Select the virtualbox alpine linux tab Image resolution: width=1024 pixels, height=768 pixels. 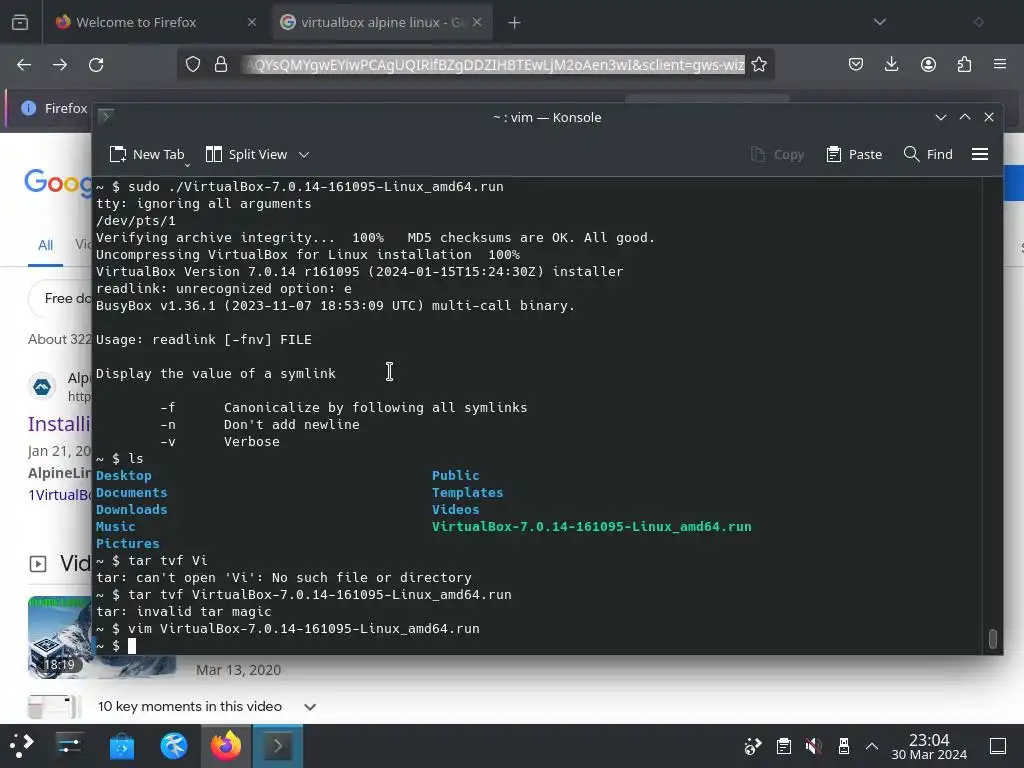pyautogui.click(x=382, y=22)
